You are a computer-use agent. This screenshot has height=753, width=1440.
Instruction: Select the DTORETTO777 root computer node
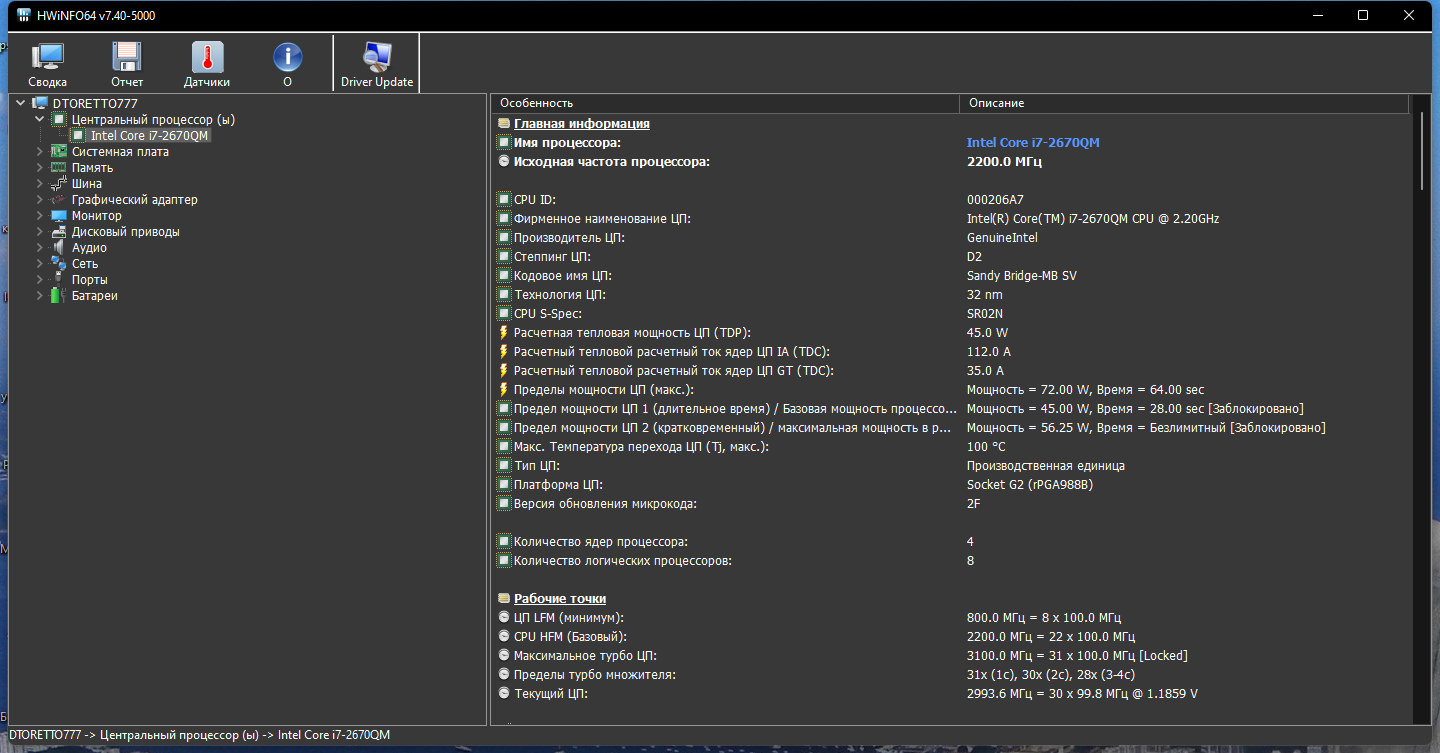(95, 103)
